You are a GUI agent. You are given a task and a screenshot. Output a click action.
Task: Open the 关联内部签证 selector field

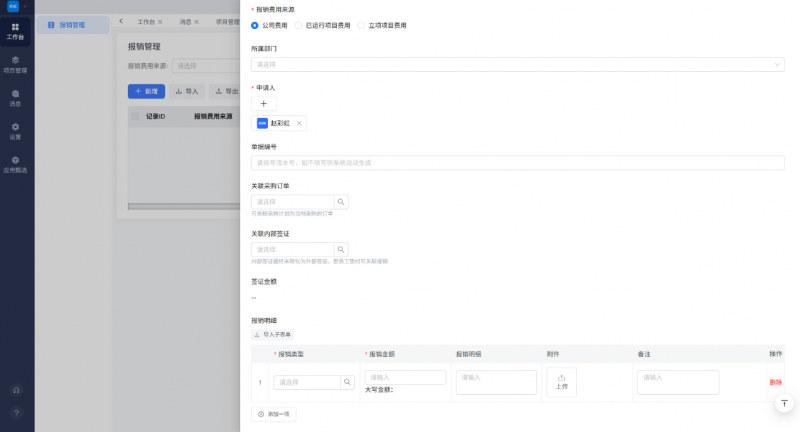point(292,249)
